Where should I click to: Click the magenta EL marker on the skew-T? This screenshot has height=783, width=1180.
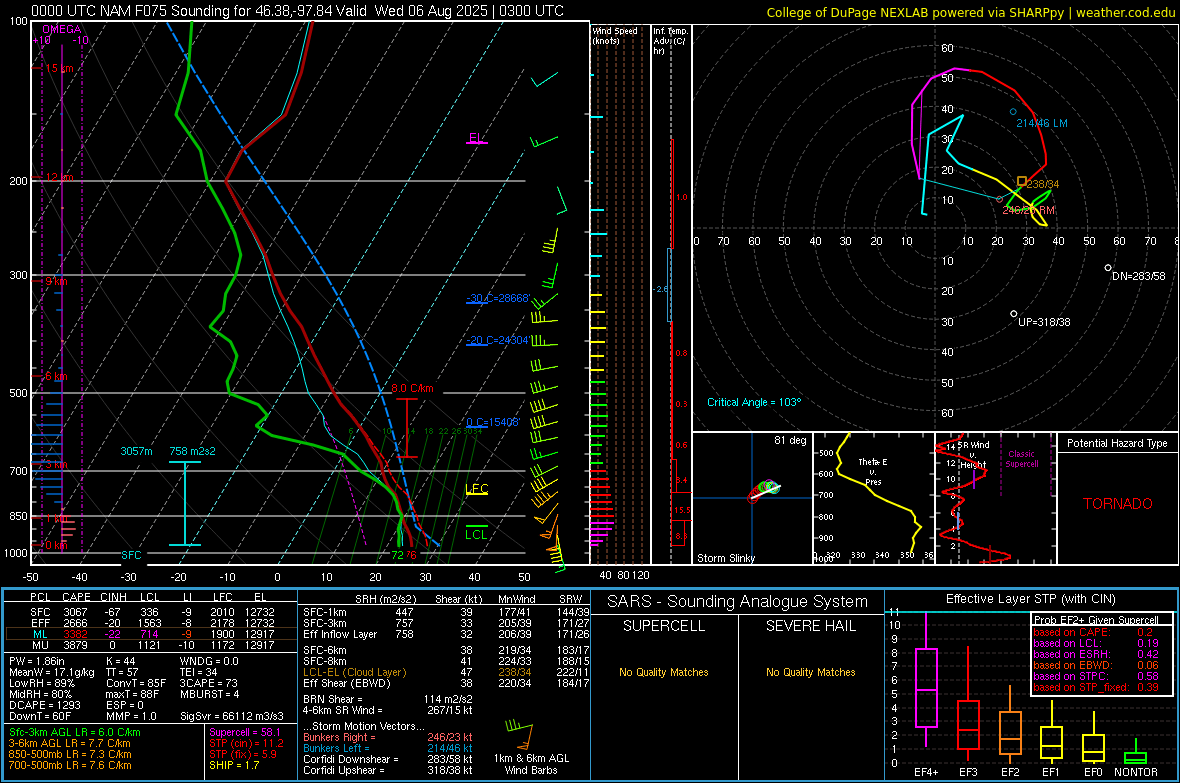pos(476,138)
